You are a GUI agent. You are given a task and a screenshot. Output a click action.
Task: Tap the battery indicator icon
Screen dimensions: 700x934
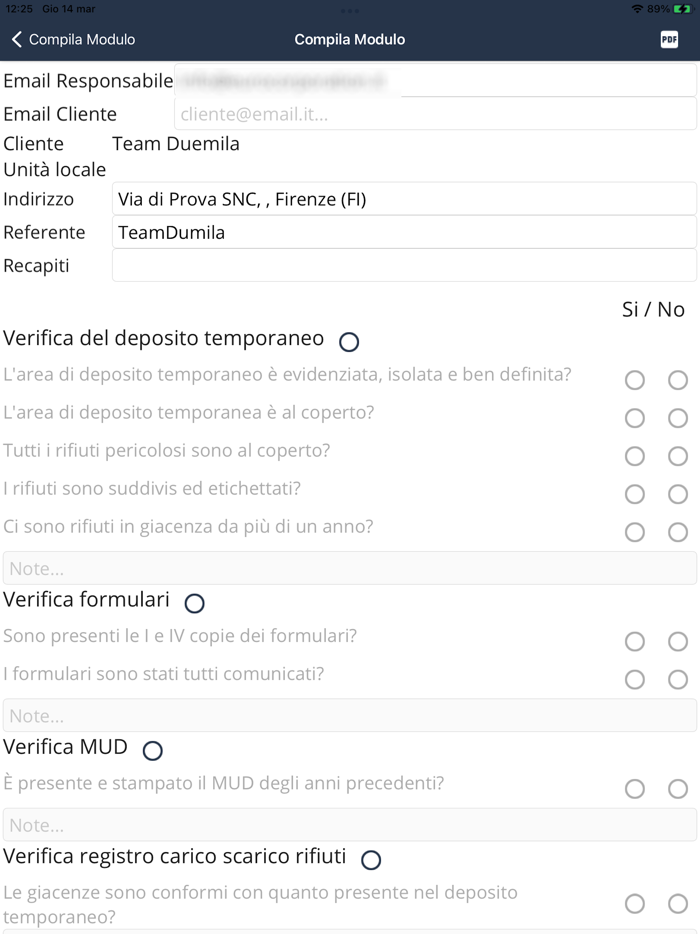pos(682,7)
